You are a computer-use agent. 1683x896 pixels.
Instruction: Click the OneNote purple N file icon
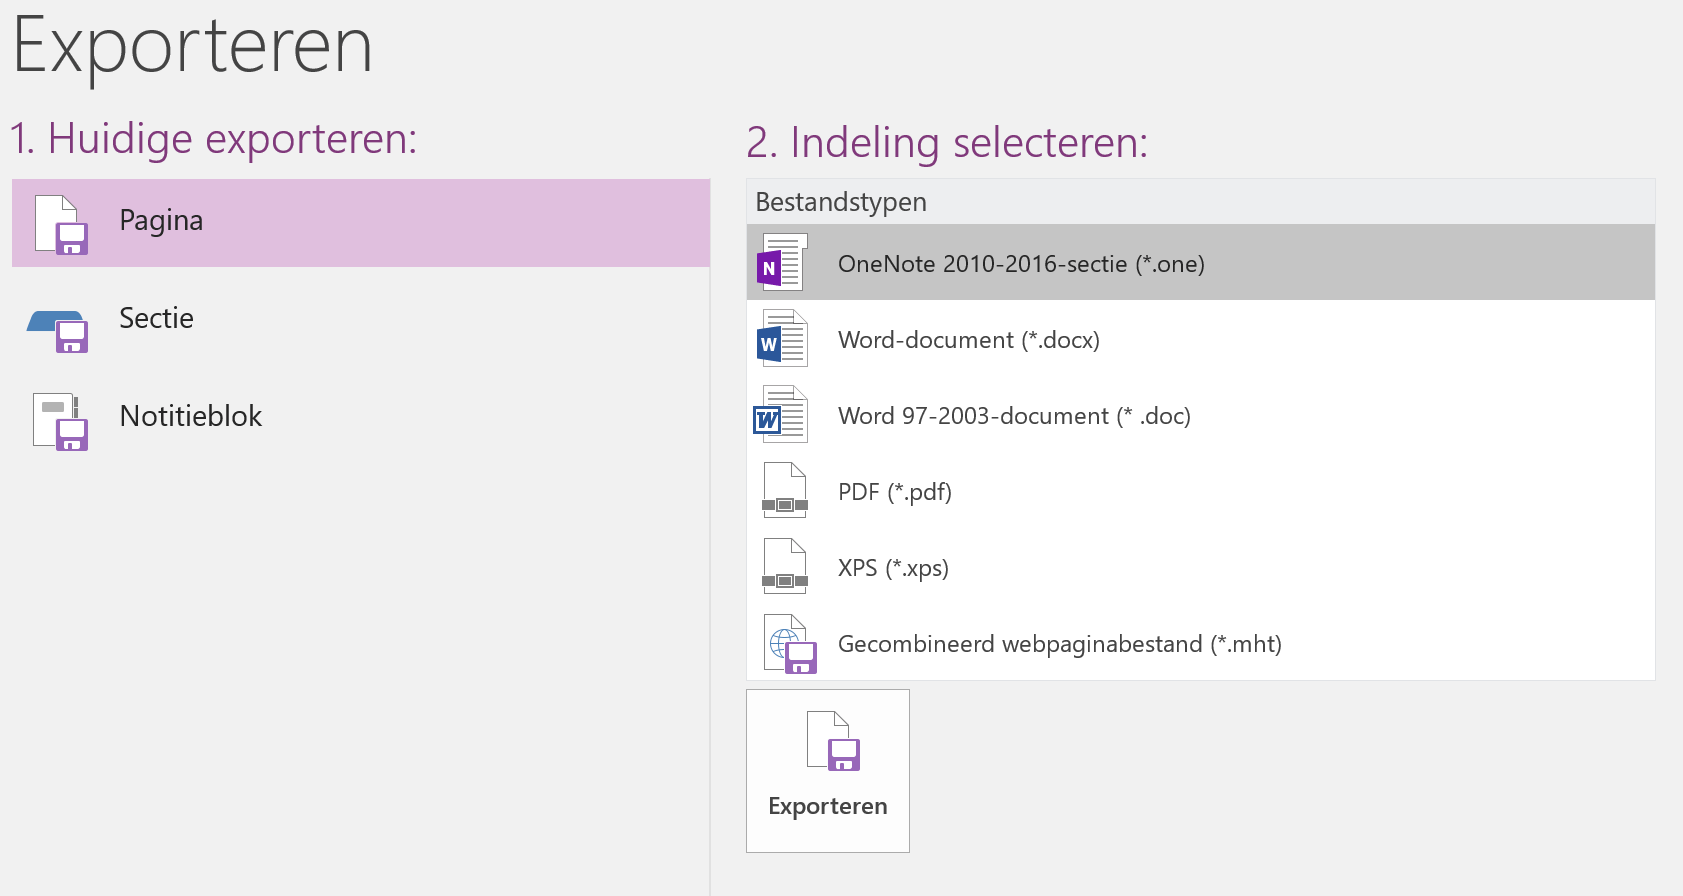click(x=782, y=262)
